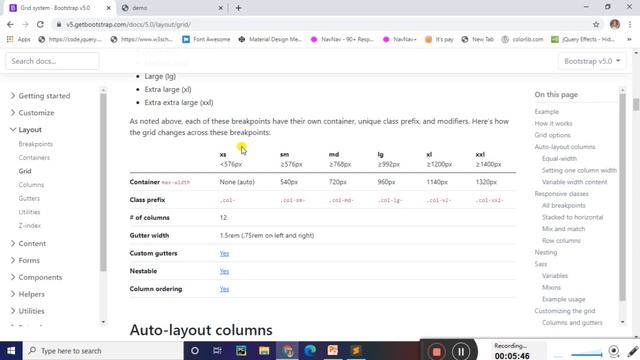Image resolution: width=640 pixels, height=360 pixels.
Task: Click the browser address bar URL
Action: pyautogui.click(x=129, y=24)
